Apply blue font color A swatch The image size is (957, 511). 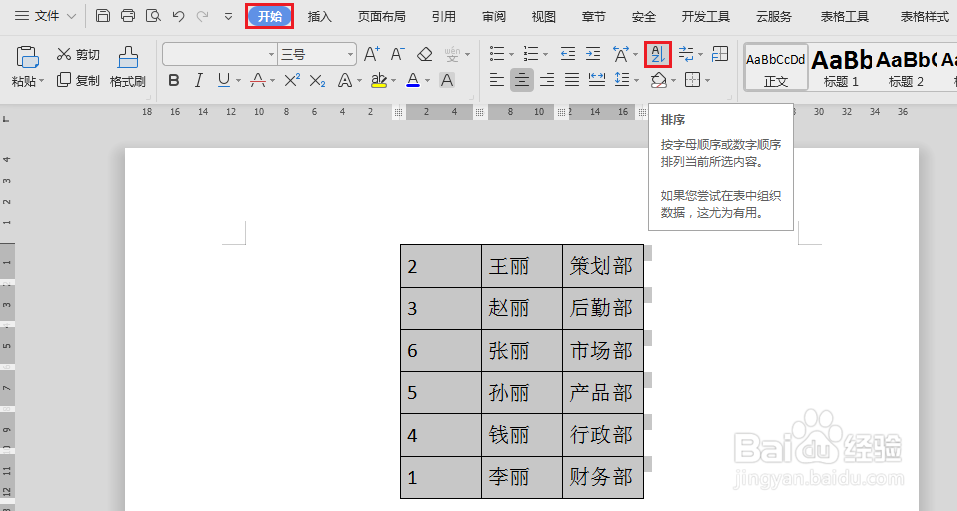(x=413, y=80)
